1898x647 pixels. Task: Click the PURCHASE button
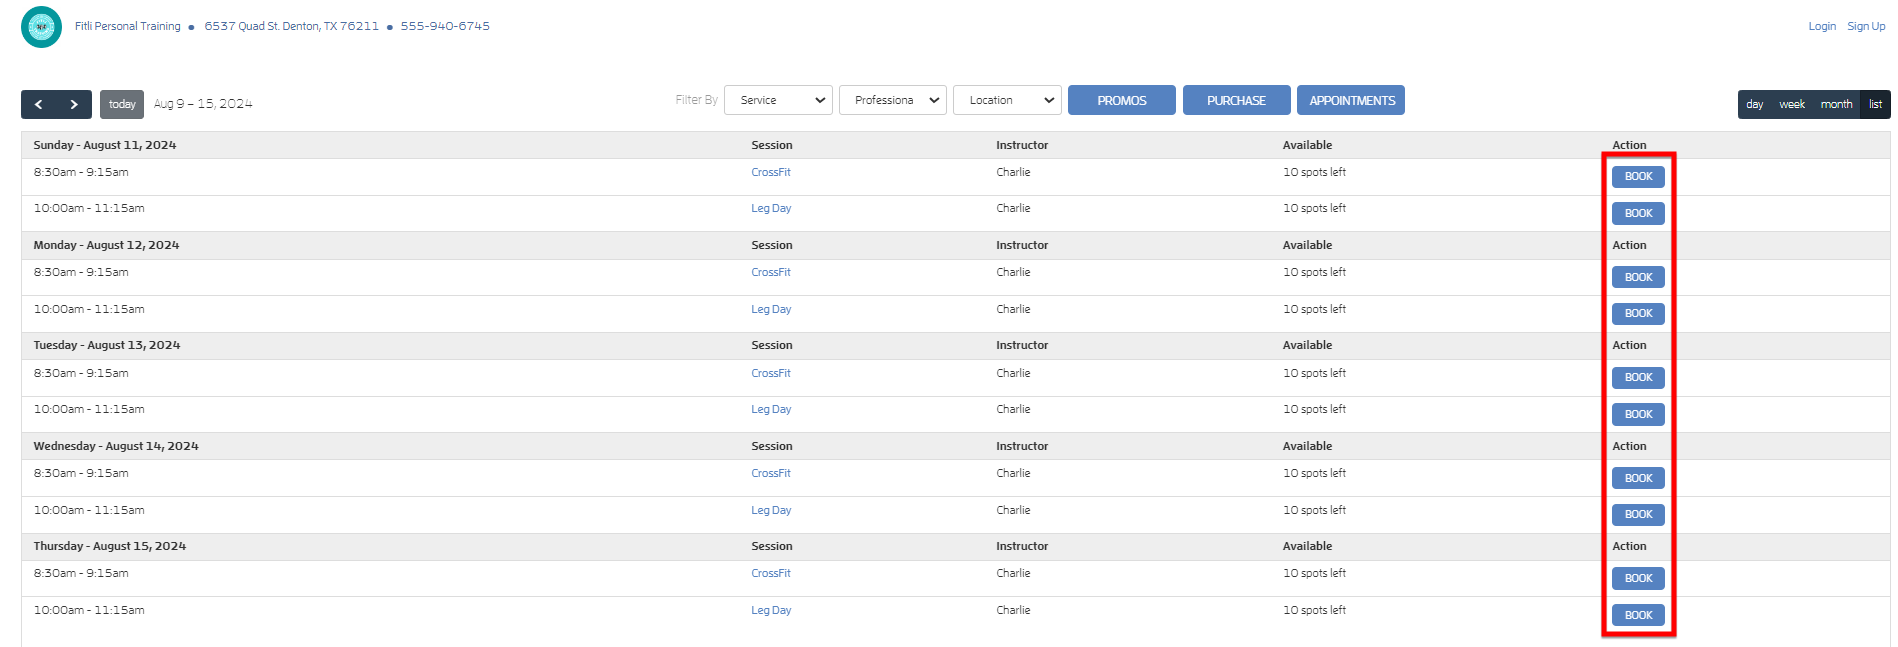pos(1236,100)
